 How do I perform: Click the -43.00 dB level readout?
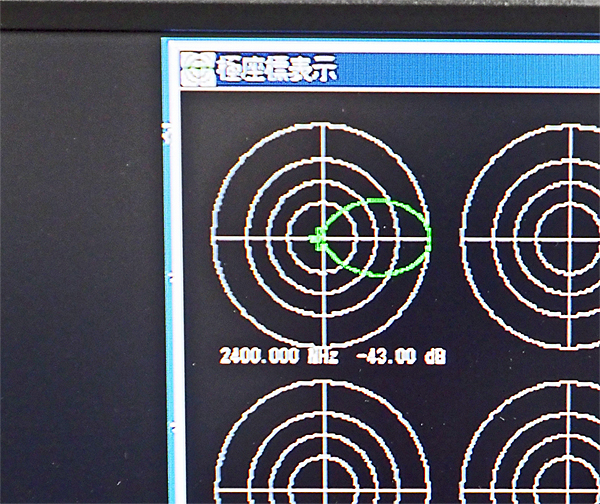point(401,357)
